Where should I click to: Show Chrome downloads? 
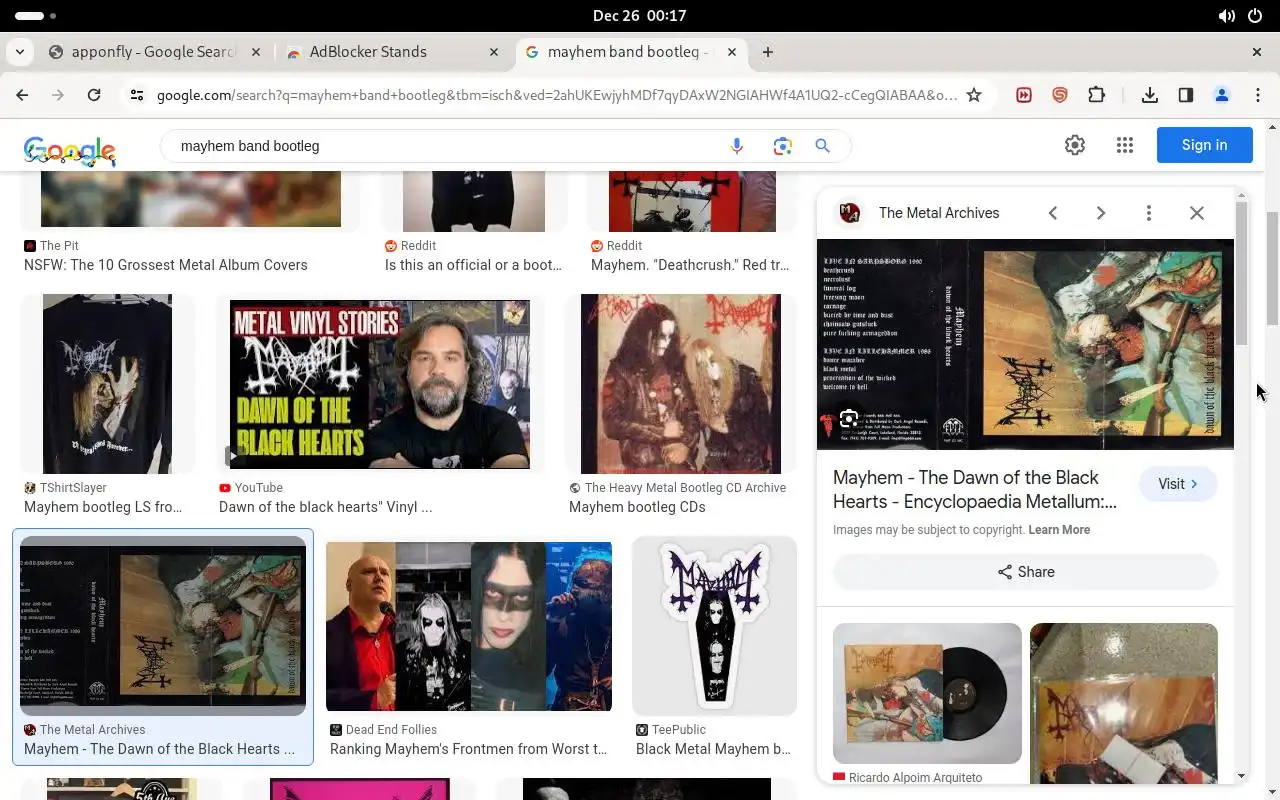tap(1150, 95)
